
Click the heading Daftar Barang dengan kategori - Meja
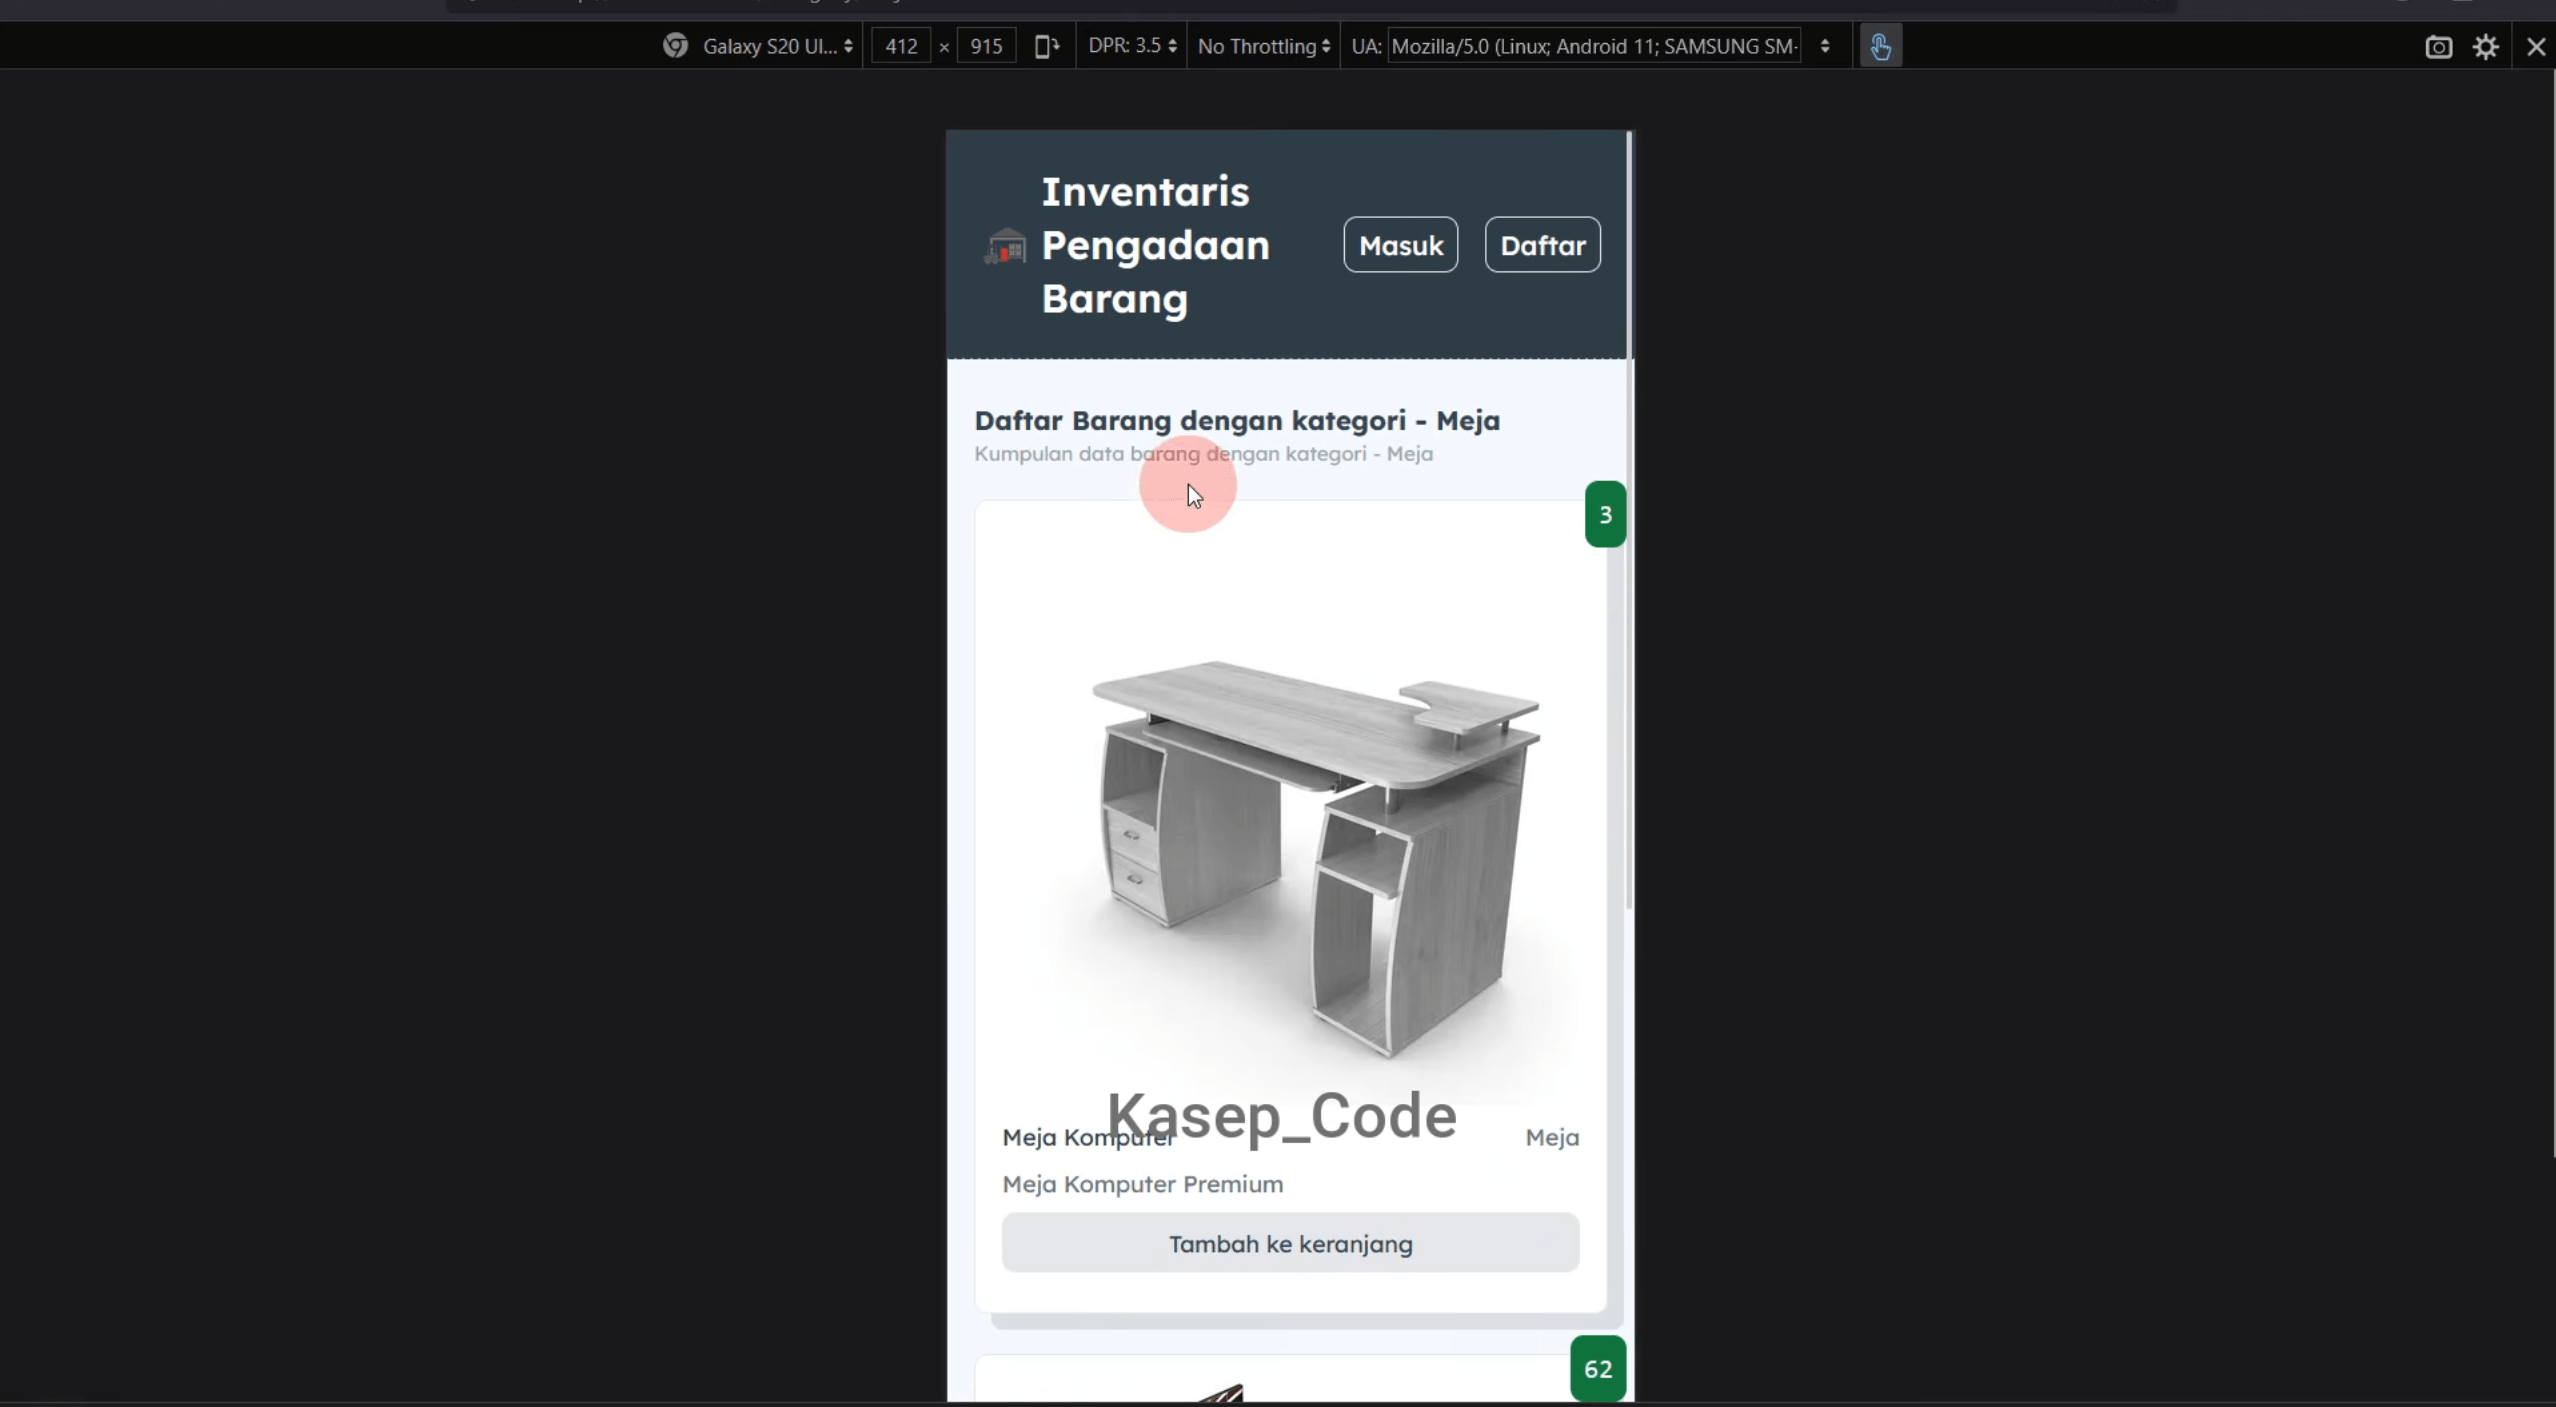[x=1237, y=420]
